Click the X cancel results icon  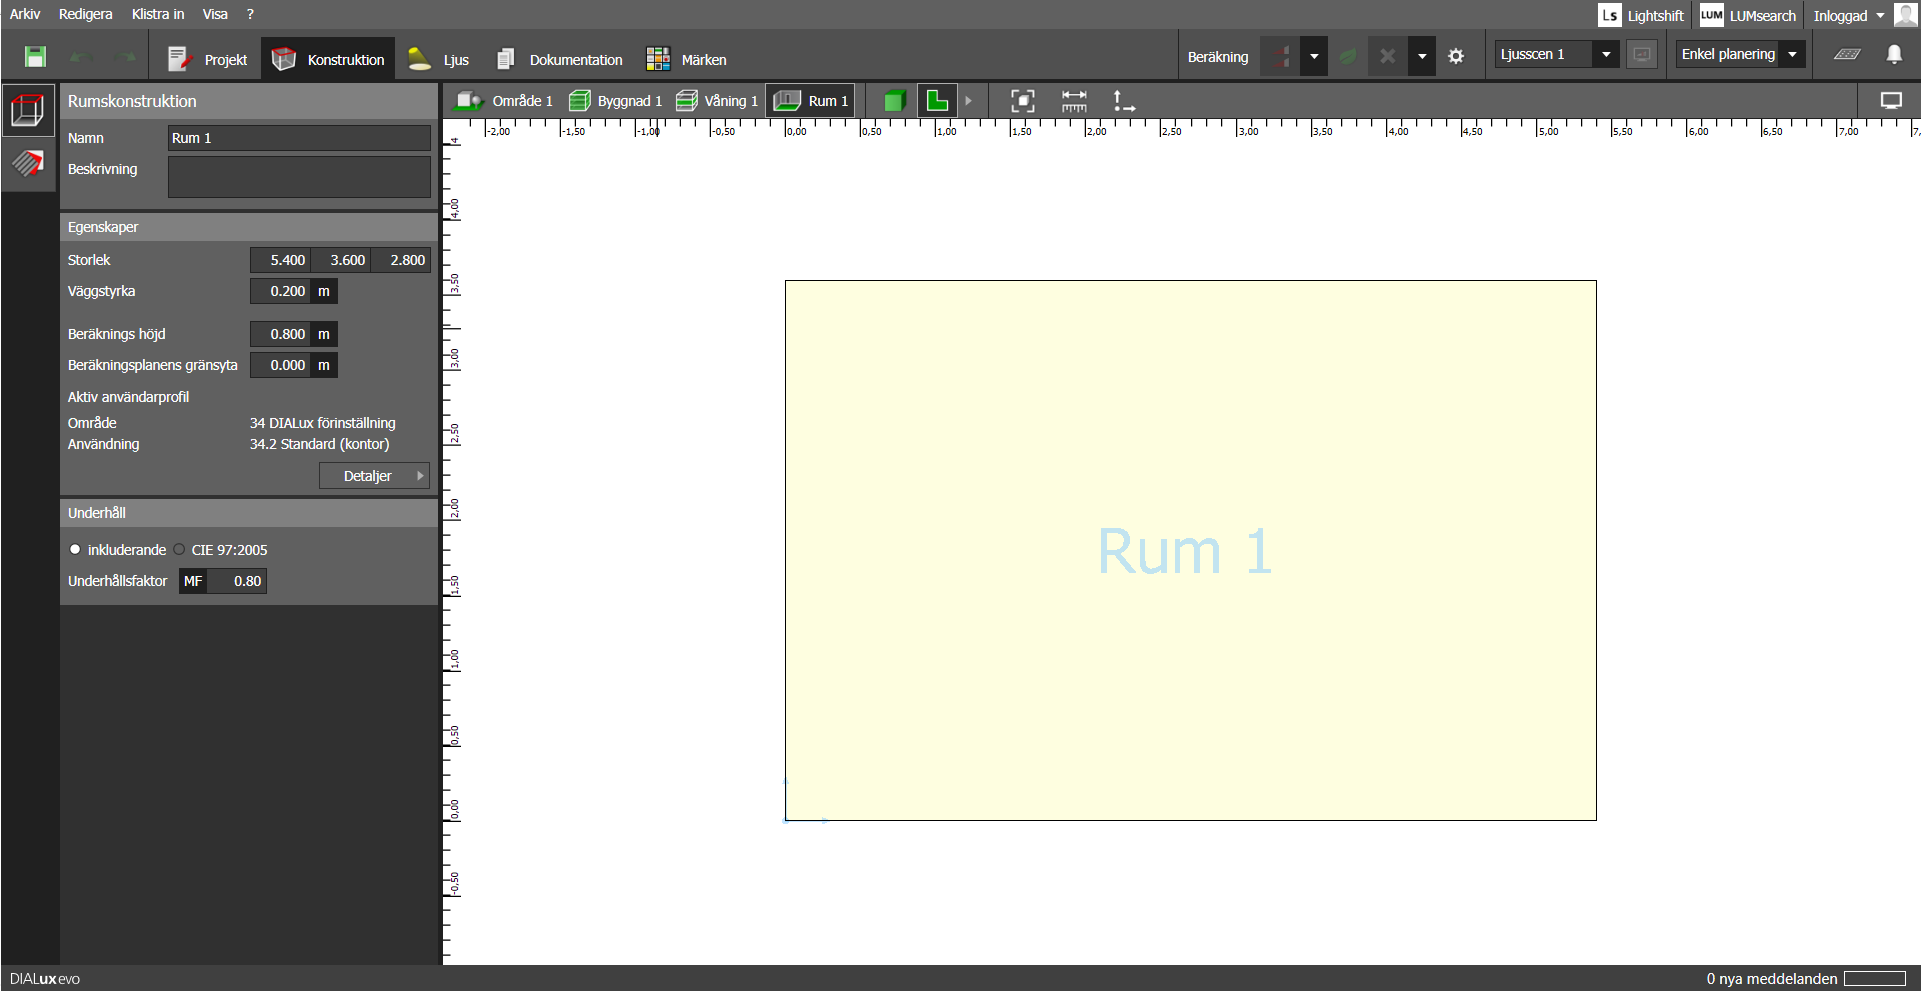pos(1387,56)
